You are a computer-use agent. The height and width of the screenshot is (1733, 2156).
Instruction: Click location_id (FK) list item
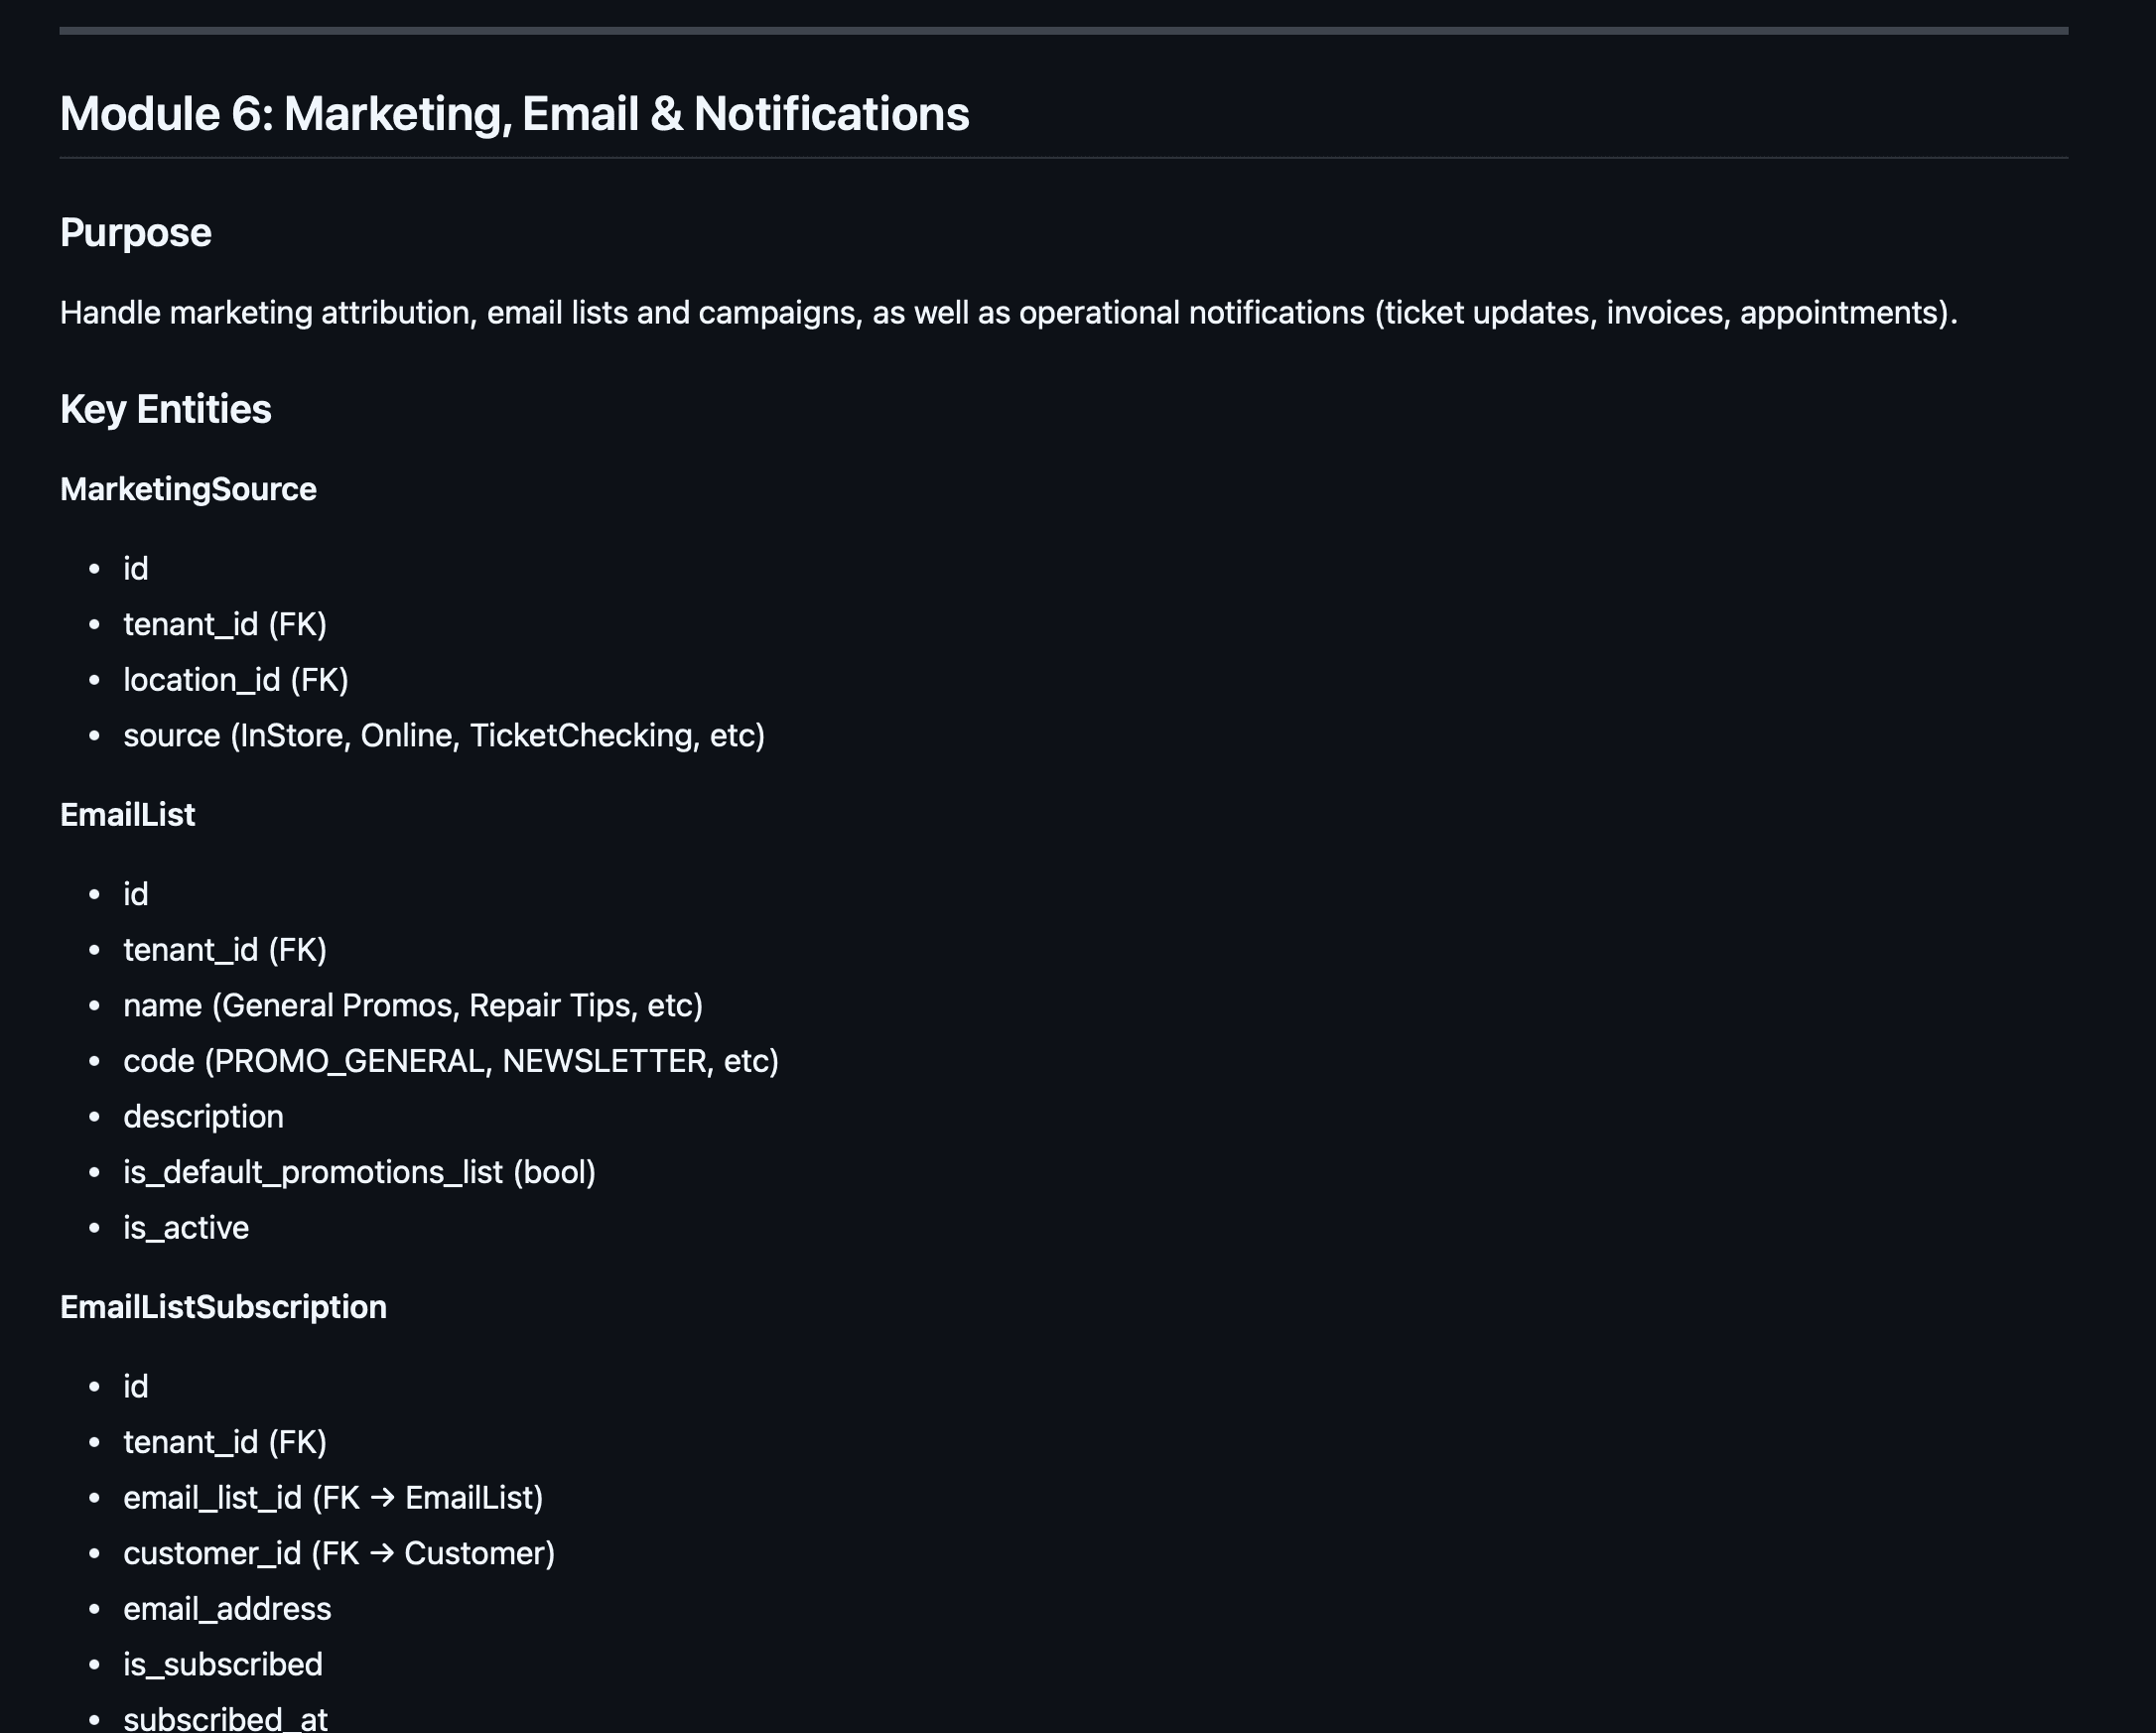pos(235,680)
